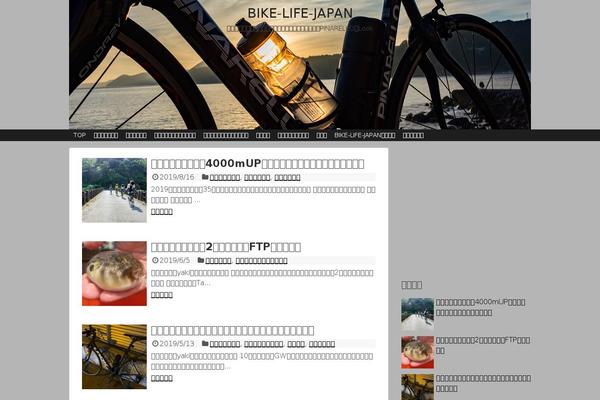Click the Pinarello bike header banner image
Image resolution: width=600 pixels, height=400 pixels.
coord(300,65)
